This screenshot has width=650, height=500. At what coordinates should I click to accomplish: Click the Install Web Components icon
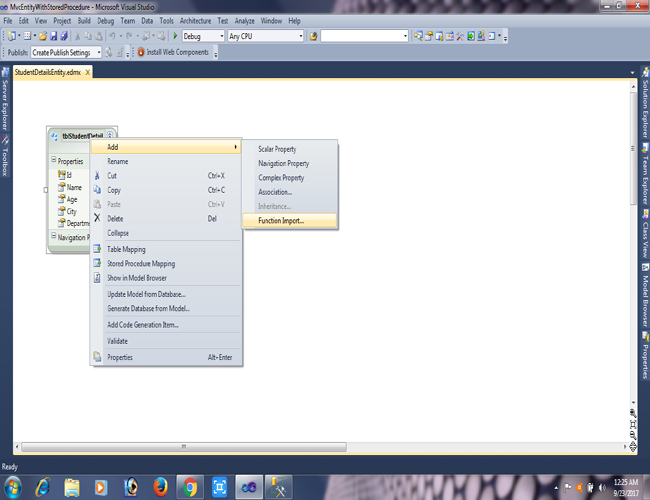pos(141,52)
